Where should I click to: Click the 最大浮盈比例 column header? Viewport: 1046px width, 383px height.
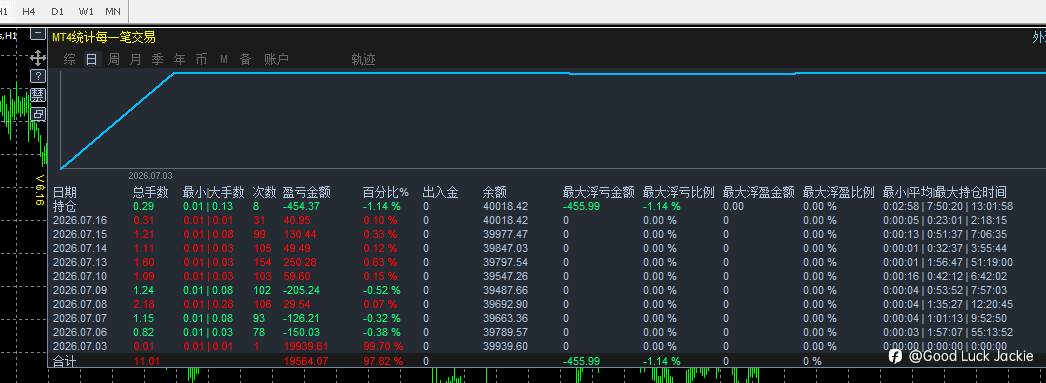click(839, 193)
